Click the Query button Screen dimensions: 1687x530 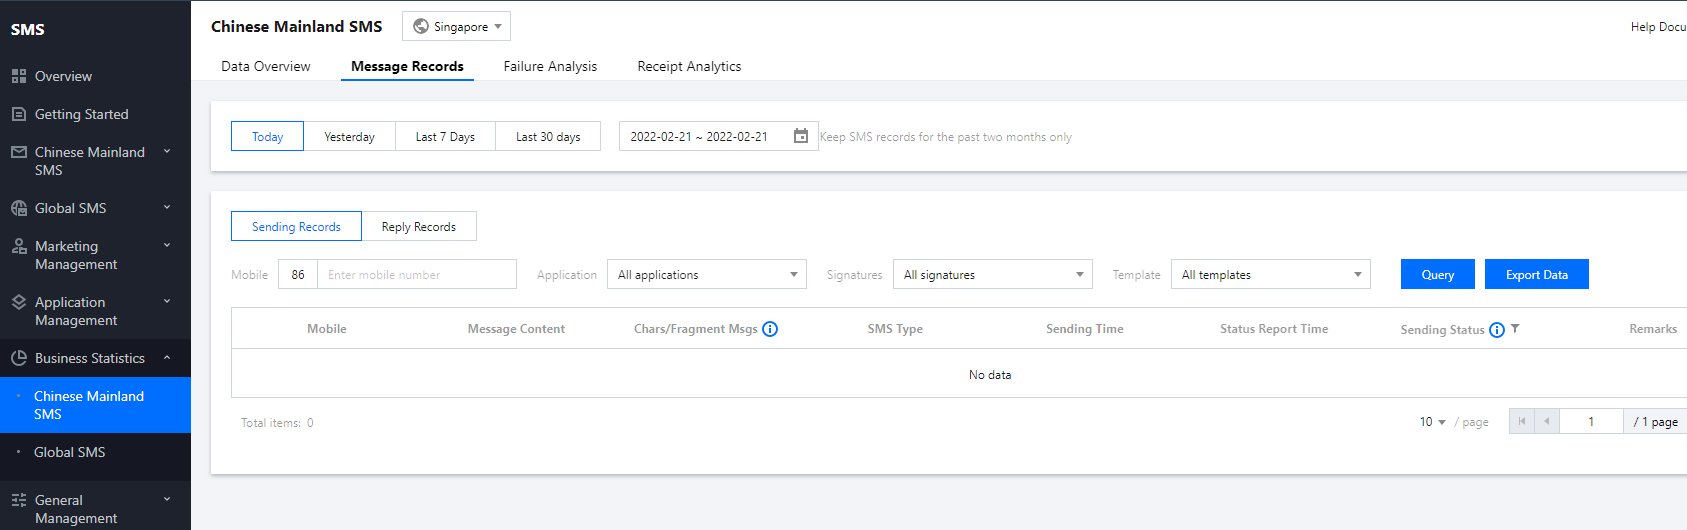point(1437,275)
